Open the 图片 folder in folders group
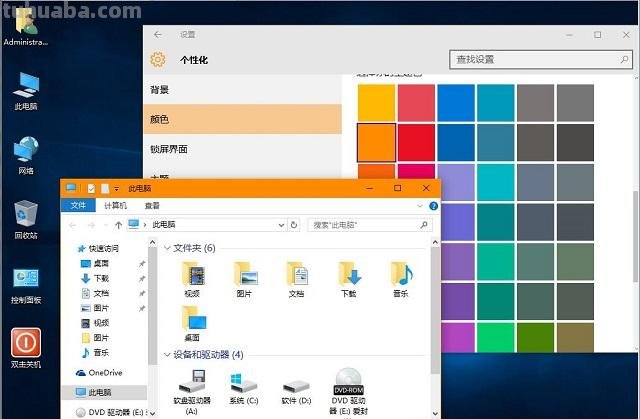The image size is (640, 419). click(244, 279)
